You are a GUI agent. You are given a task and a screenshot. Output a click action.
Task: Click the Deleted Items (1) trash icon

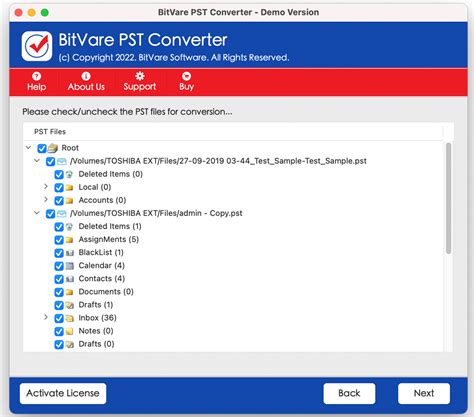point(69,227)
